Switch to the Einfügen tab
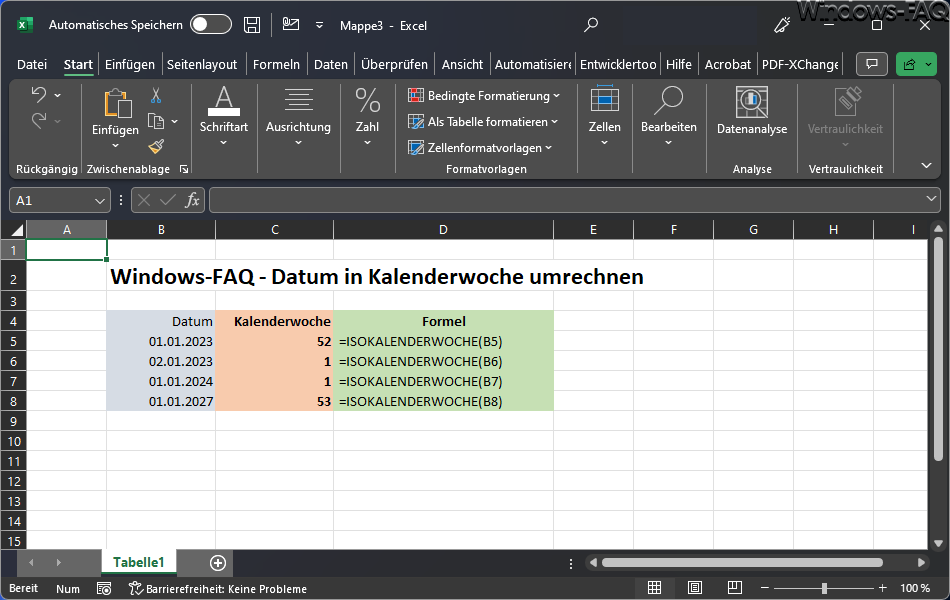The width and height of the screenshot is (950, 600). coord(130,64)
